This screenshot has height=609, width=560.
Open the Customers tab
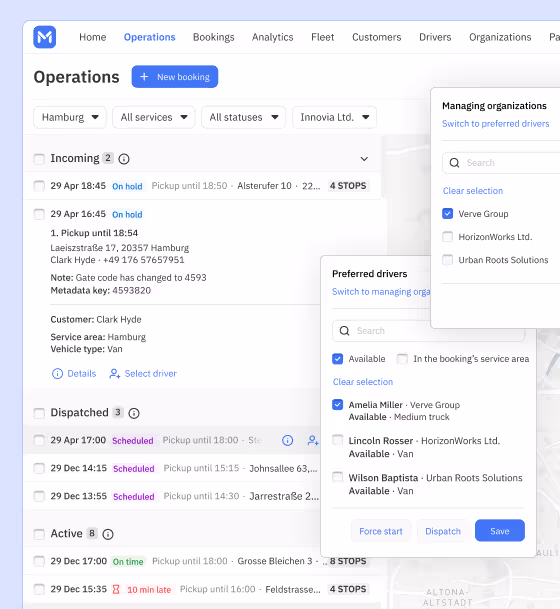coord(377,37)
